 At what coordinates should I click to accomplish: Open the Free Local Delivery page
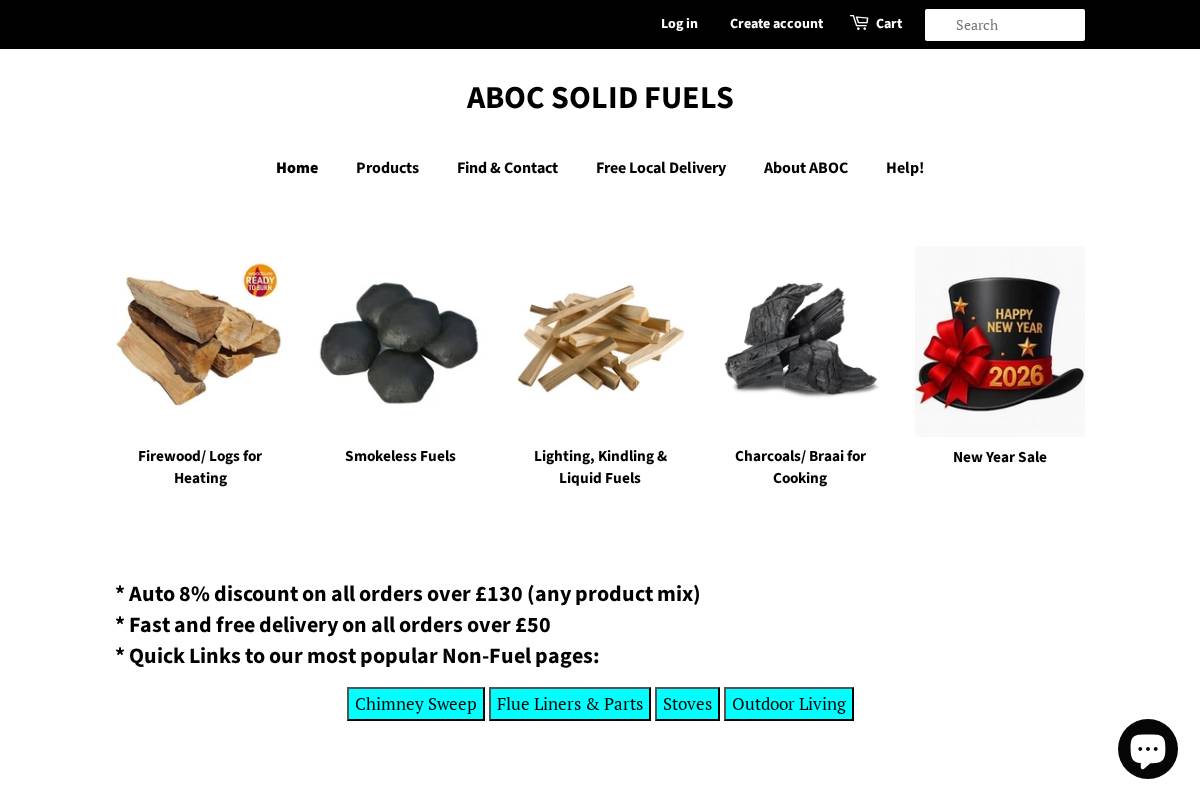tap(661, 168)
